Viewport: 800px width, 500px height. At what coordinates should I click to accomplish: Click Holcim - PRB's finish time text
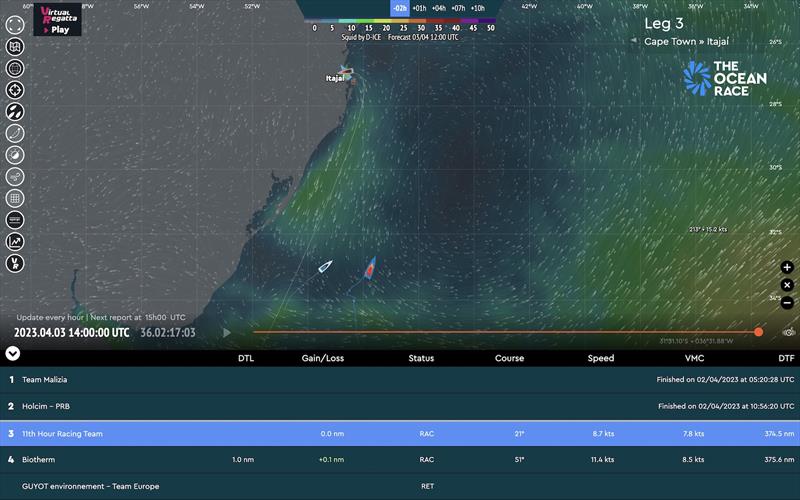point(726,407)
